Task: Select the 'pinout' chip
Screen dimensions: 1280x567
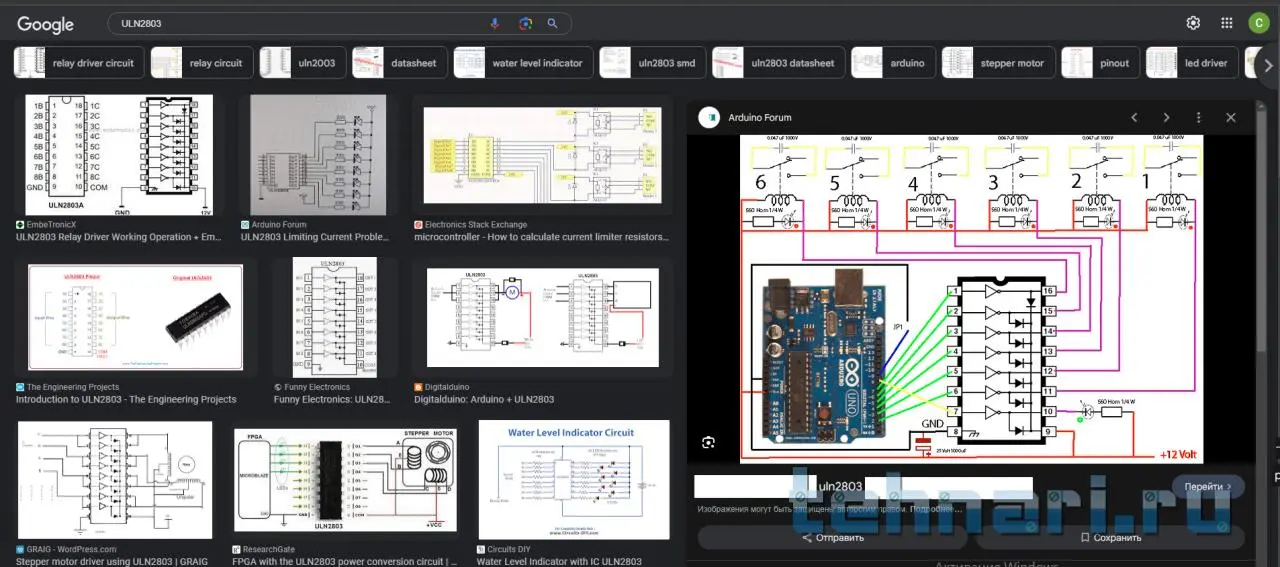Action: pyautogui.click(x=1099, y=63)
